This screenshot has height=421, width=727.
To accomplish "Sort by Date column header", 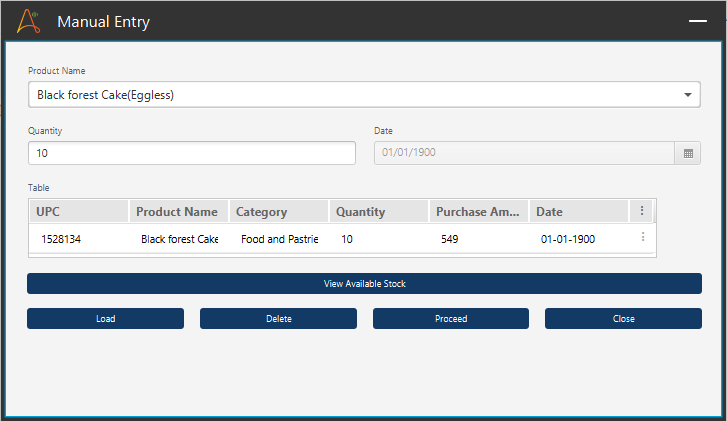I will (579, 211).
